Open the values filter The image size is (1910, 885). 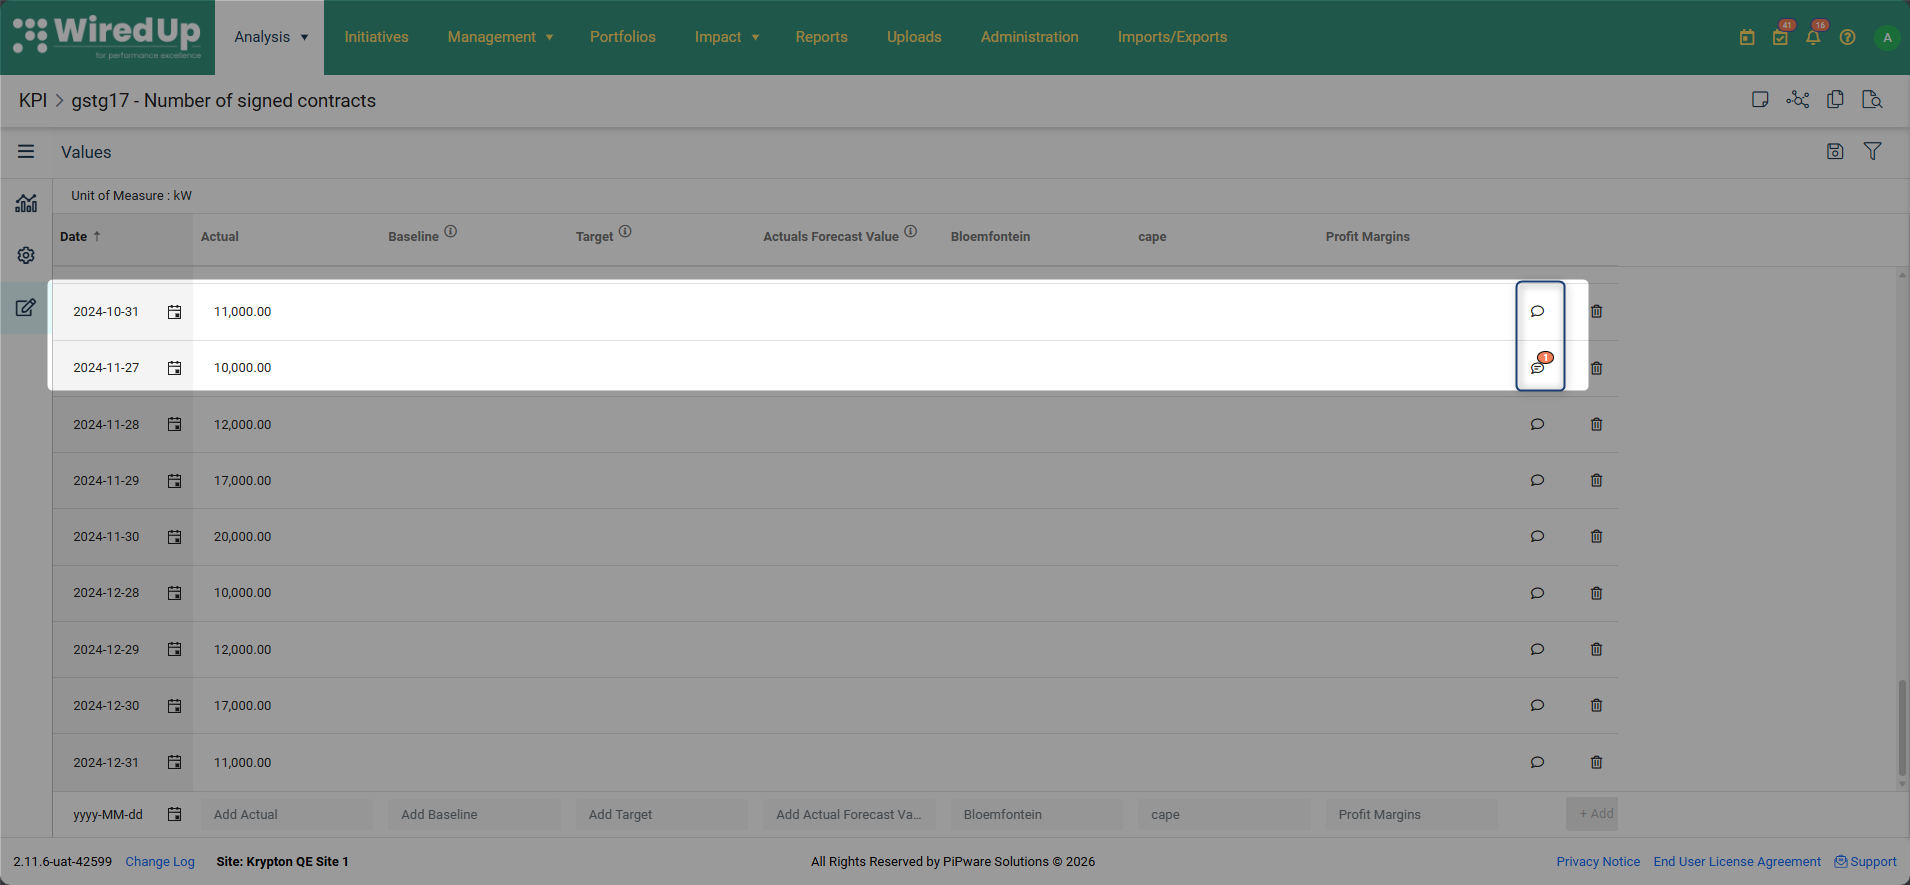1873,151
